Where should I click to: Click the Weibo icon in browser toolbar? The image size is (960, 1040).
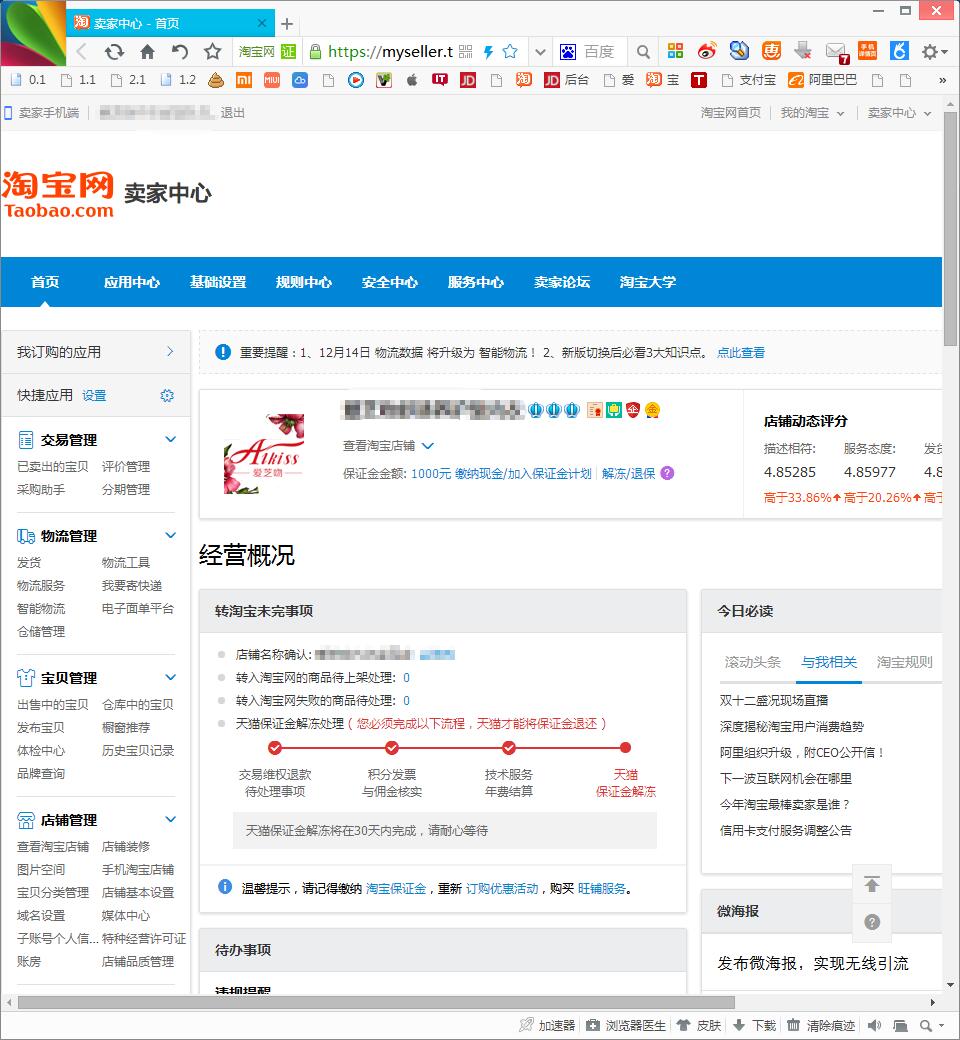click(x=707, y=50)
